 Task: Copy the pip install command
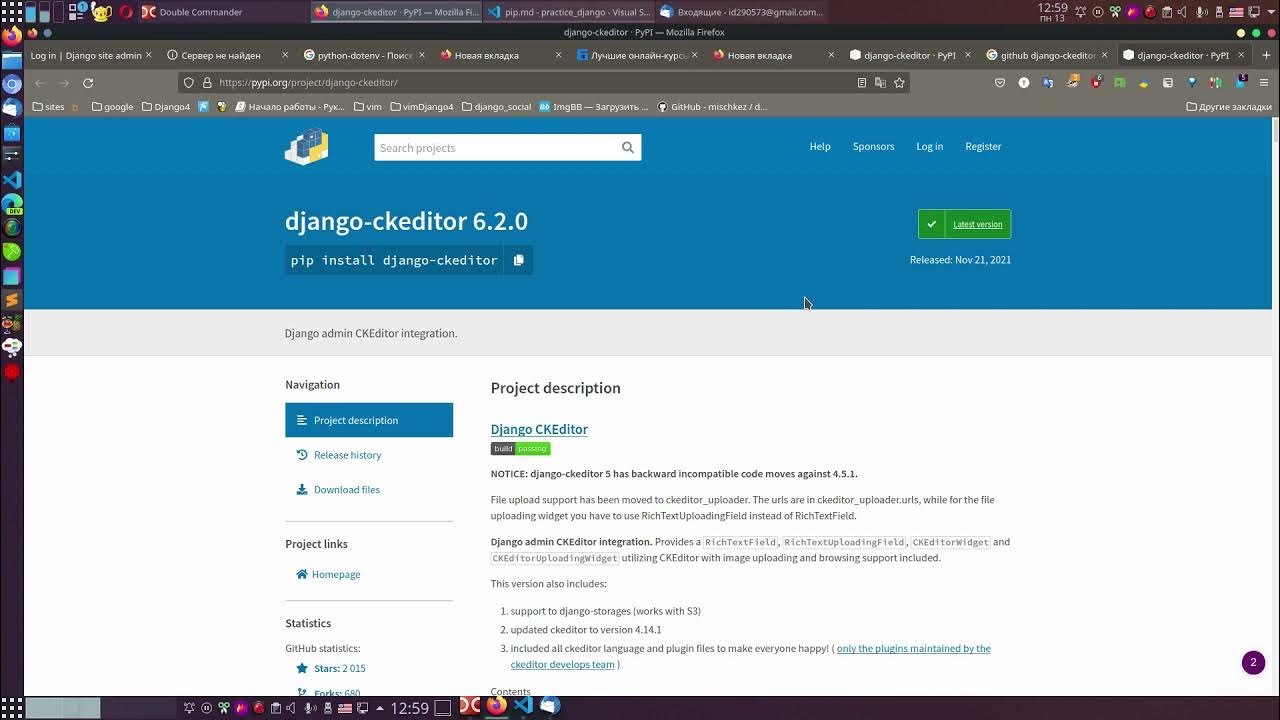coord(518,260)
